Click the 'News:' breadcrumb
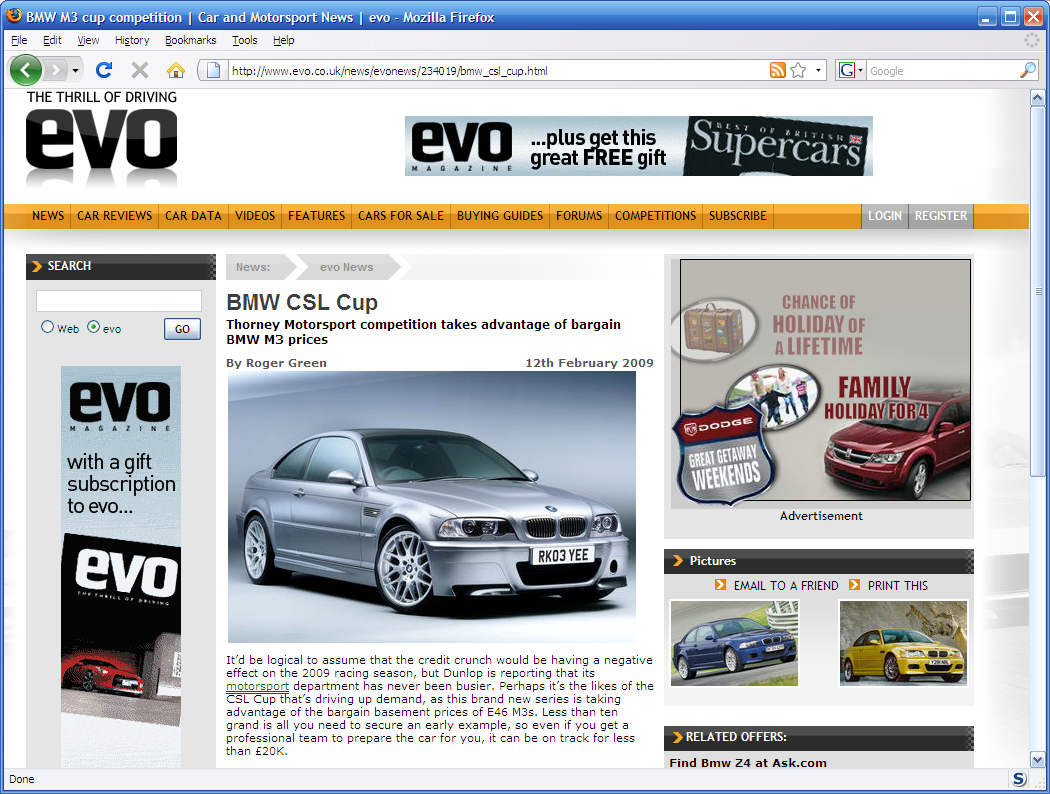 click(253, 267)
